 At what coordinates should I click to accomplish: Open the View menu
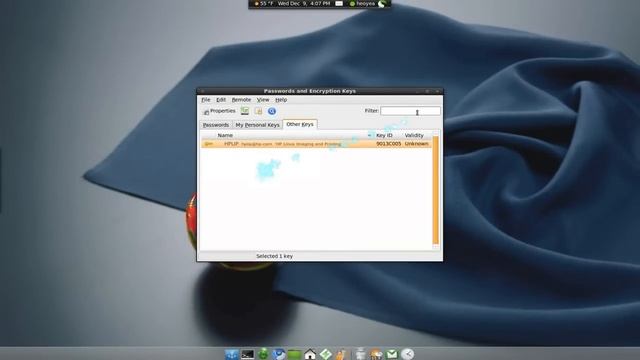click(x=263, y=100)
